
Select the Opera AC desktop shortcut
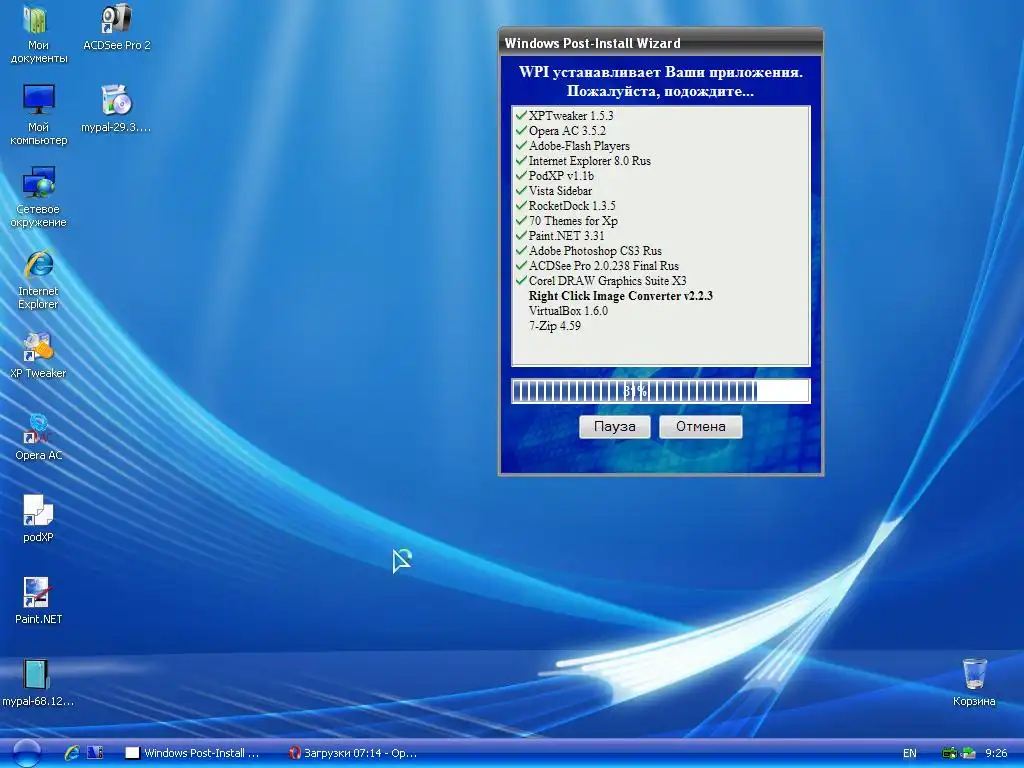point(38,437)
